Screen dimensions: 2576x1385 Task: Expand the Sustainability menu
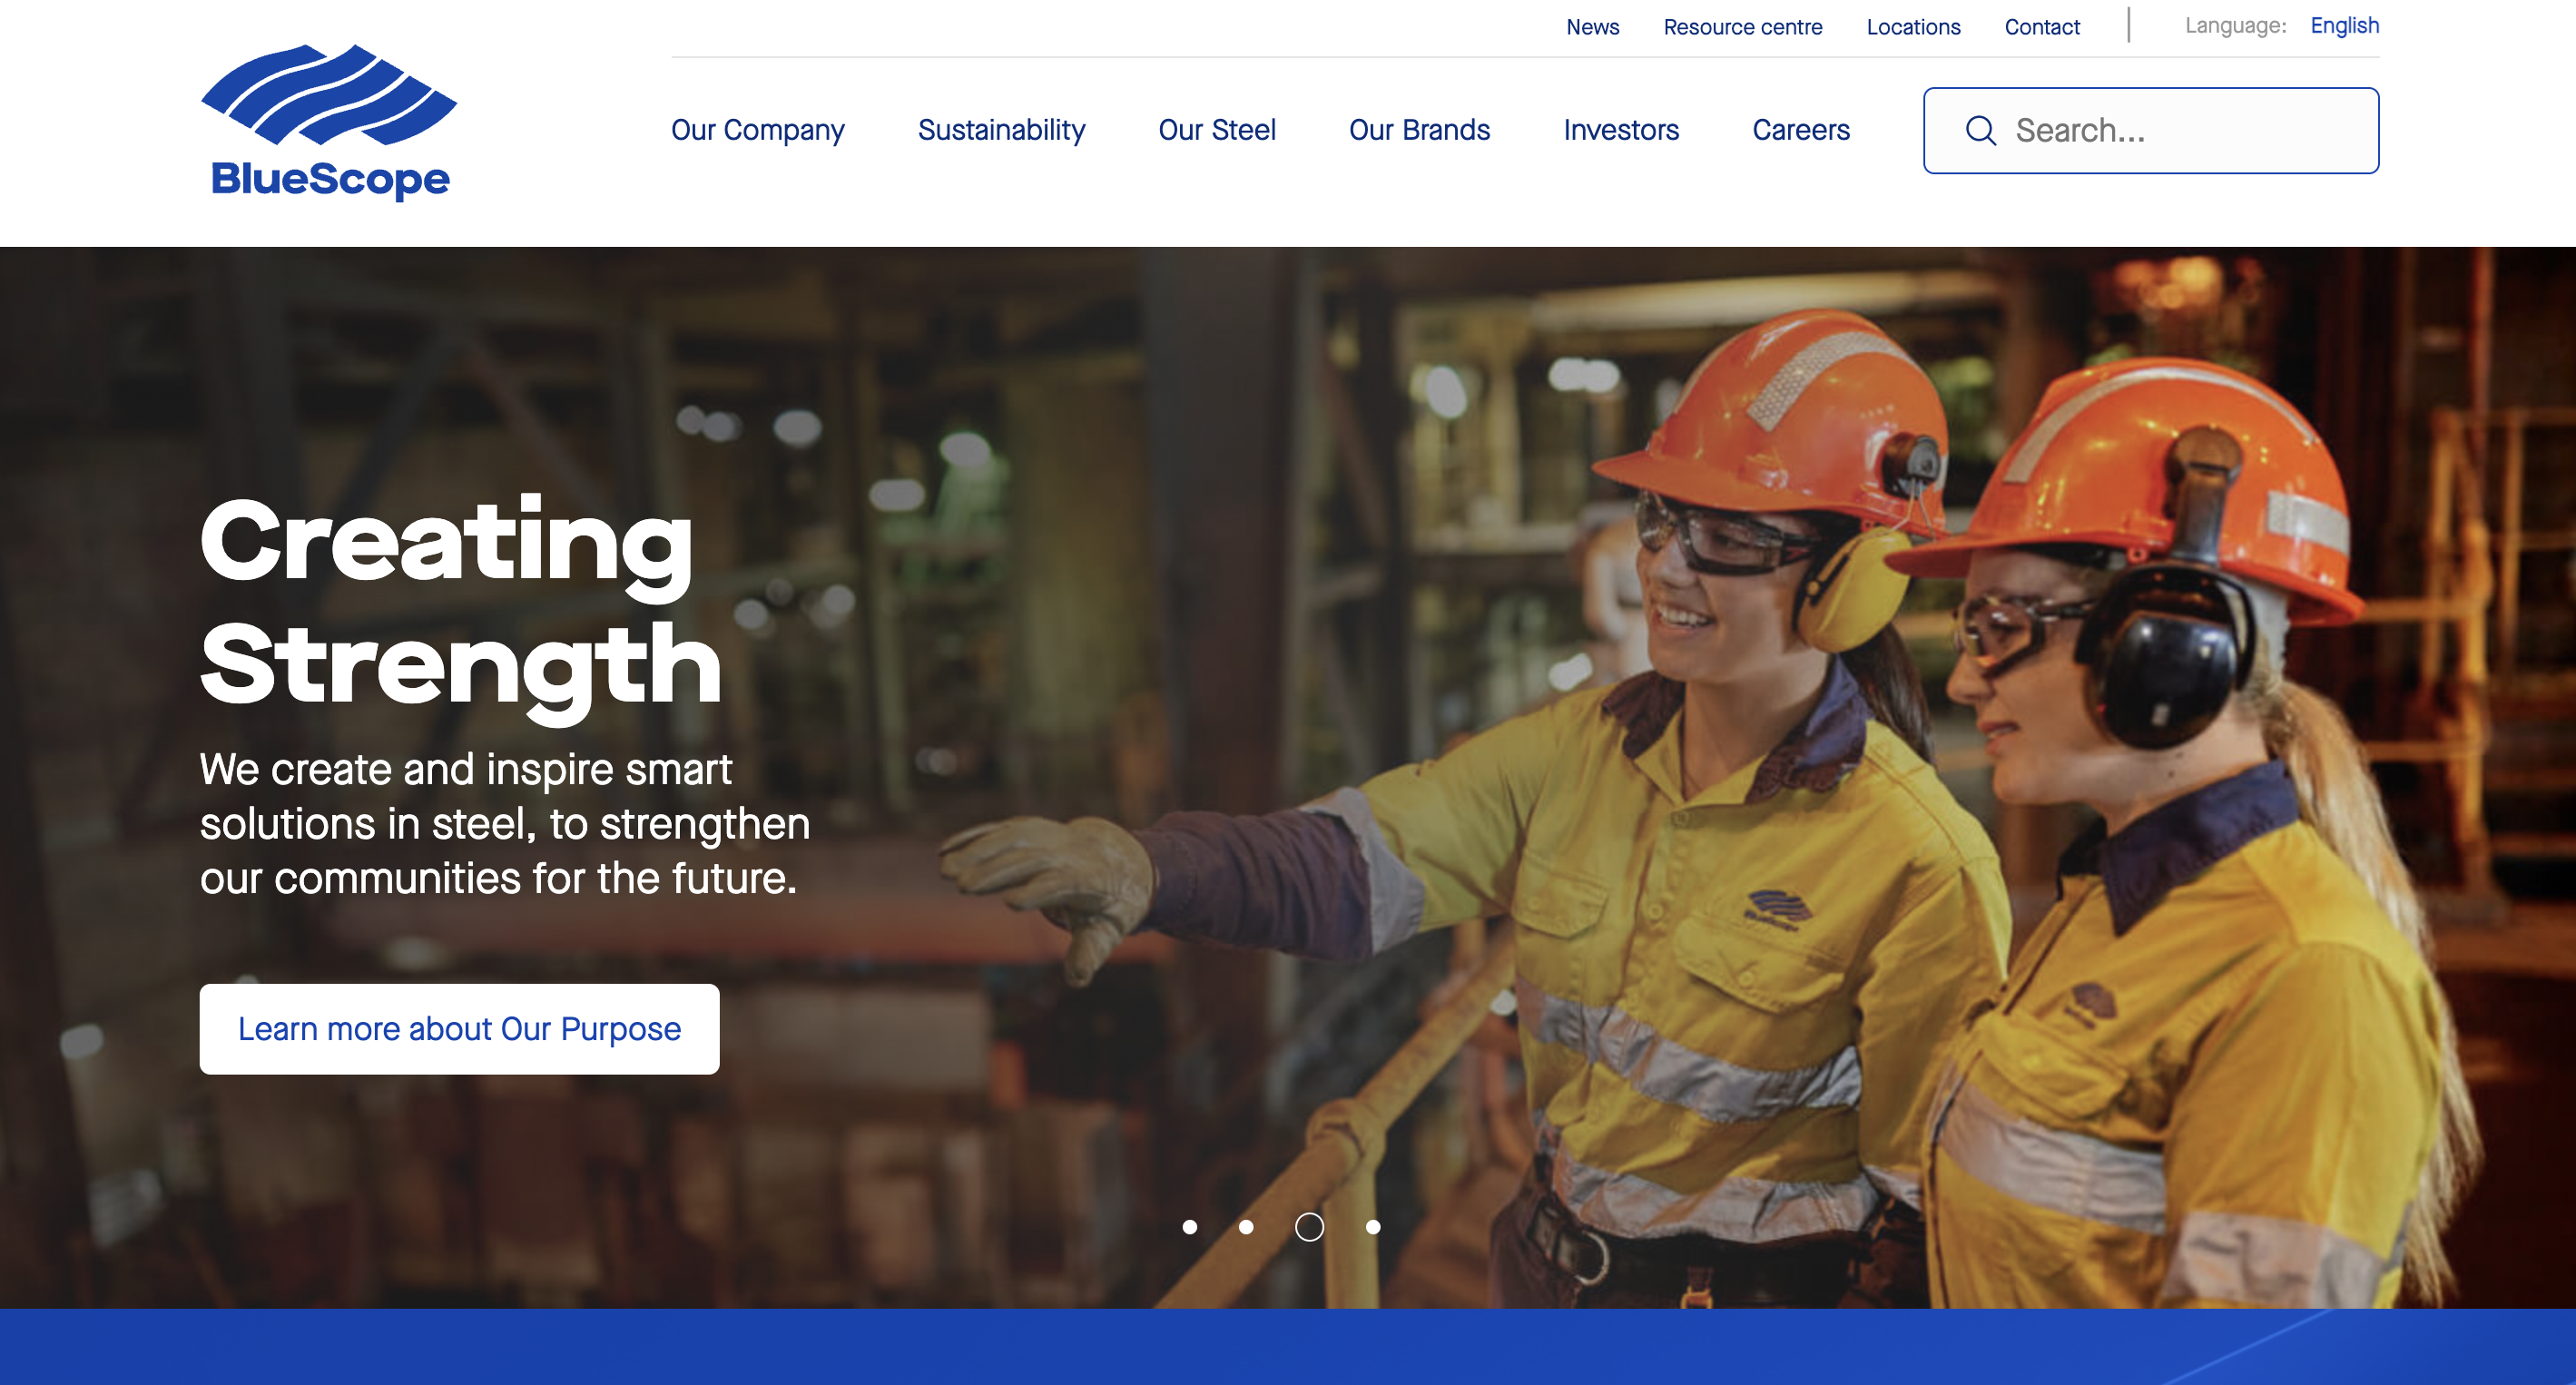tap(1001, 130)
